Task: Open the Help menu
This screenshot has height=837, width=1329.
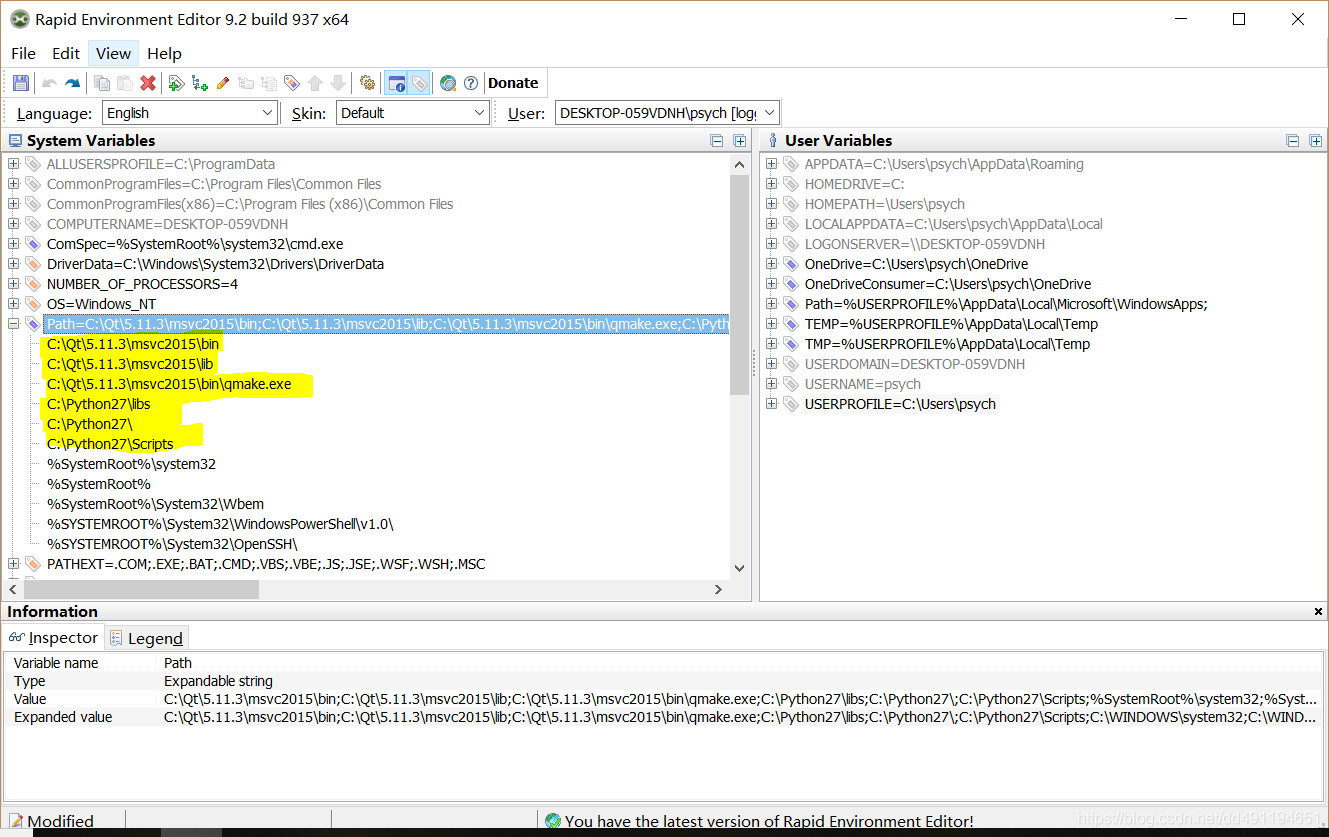Action: (x=164, y=54)
